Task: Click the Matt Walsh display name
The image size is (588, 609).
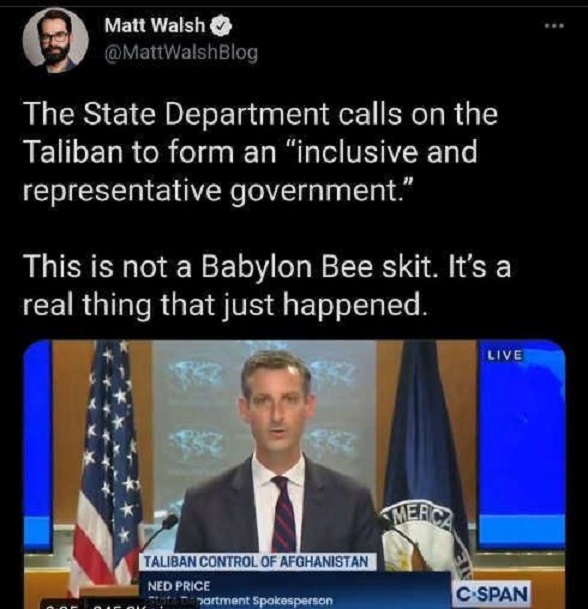Action: click(x=155, y=26)
